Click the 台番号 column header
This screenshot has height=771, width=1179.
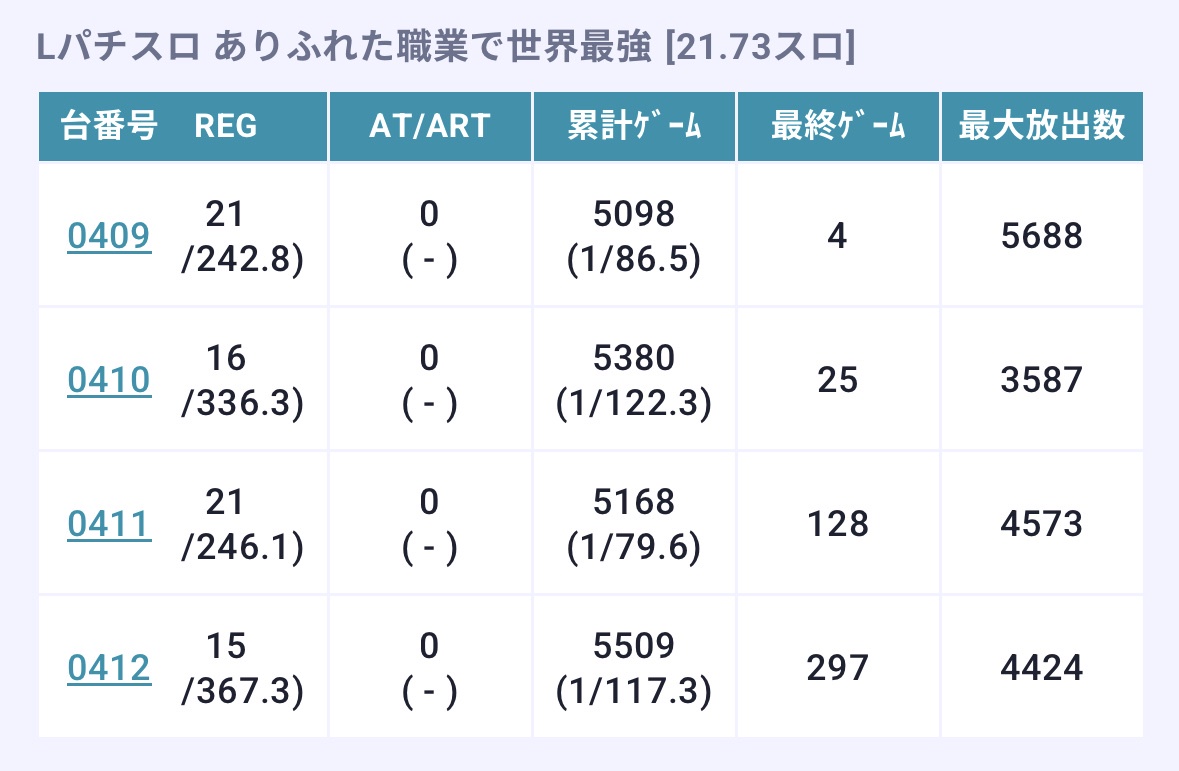coord(109,126)
